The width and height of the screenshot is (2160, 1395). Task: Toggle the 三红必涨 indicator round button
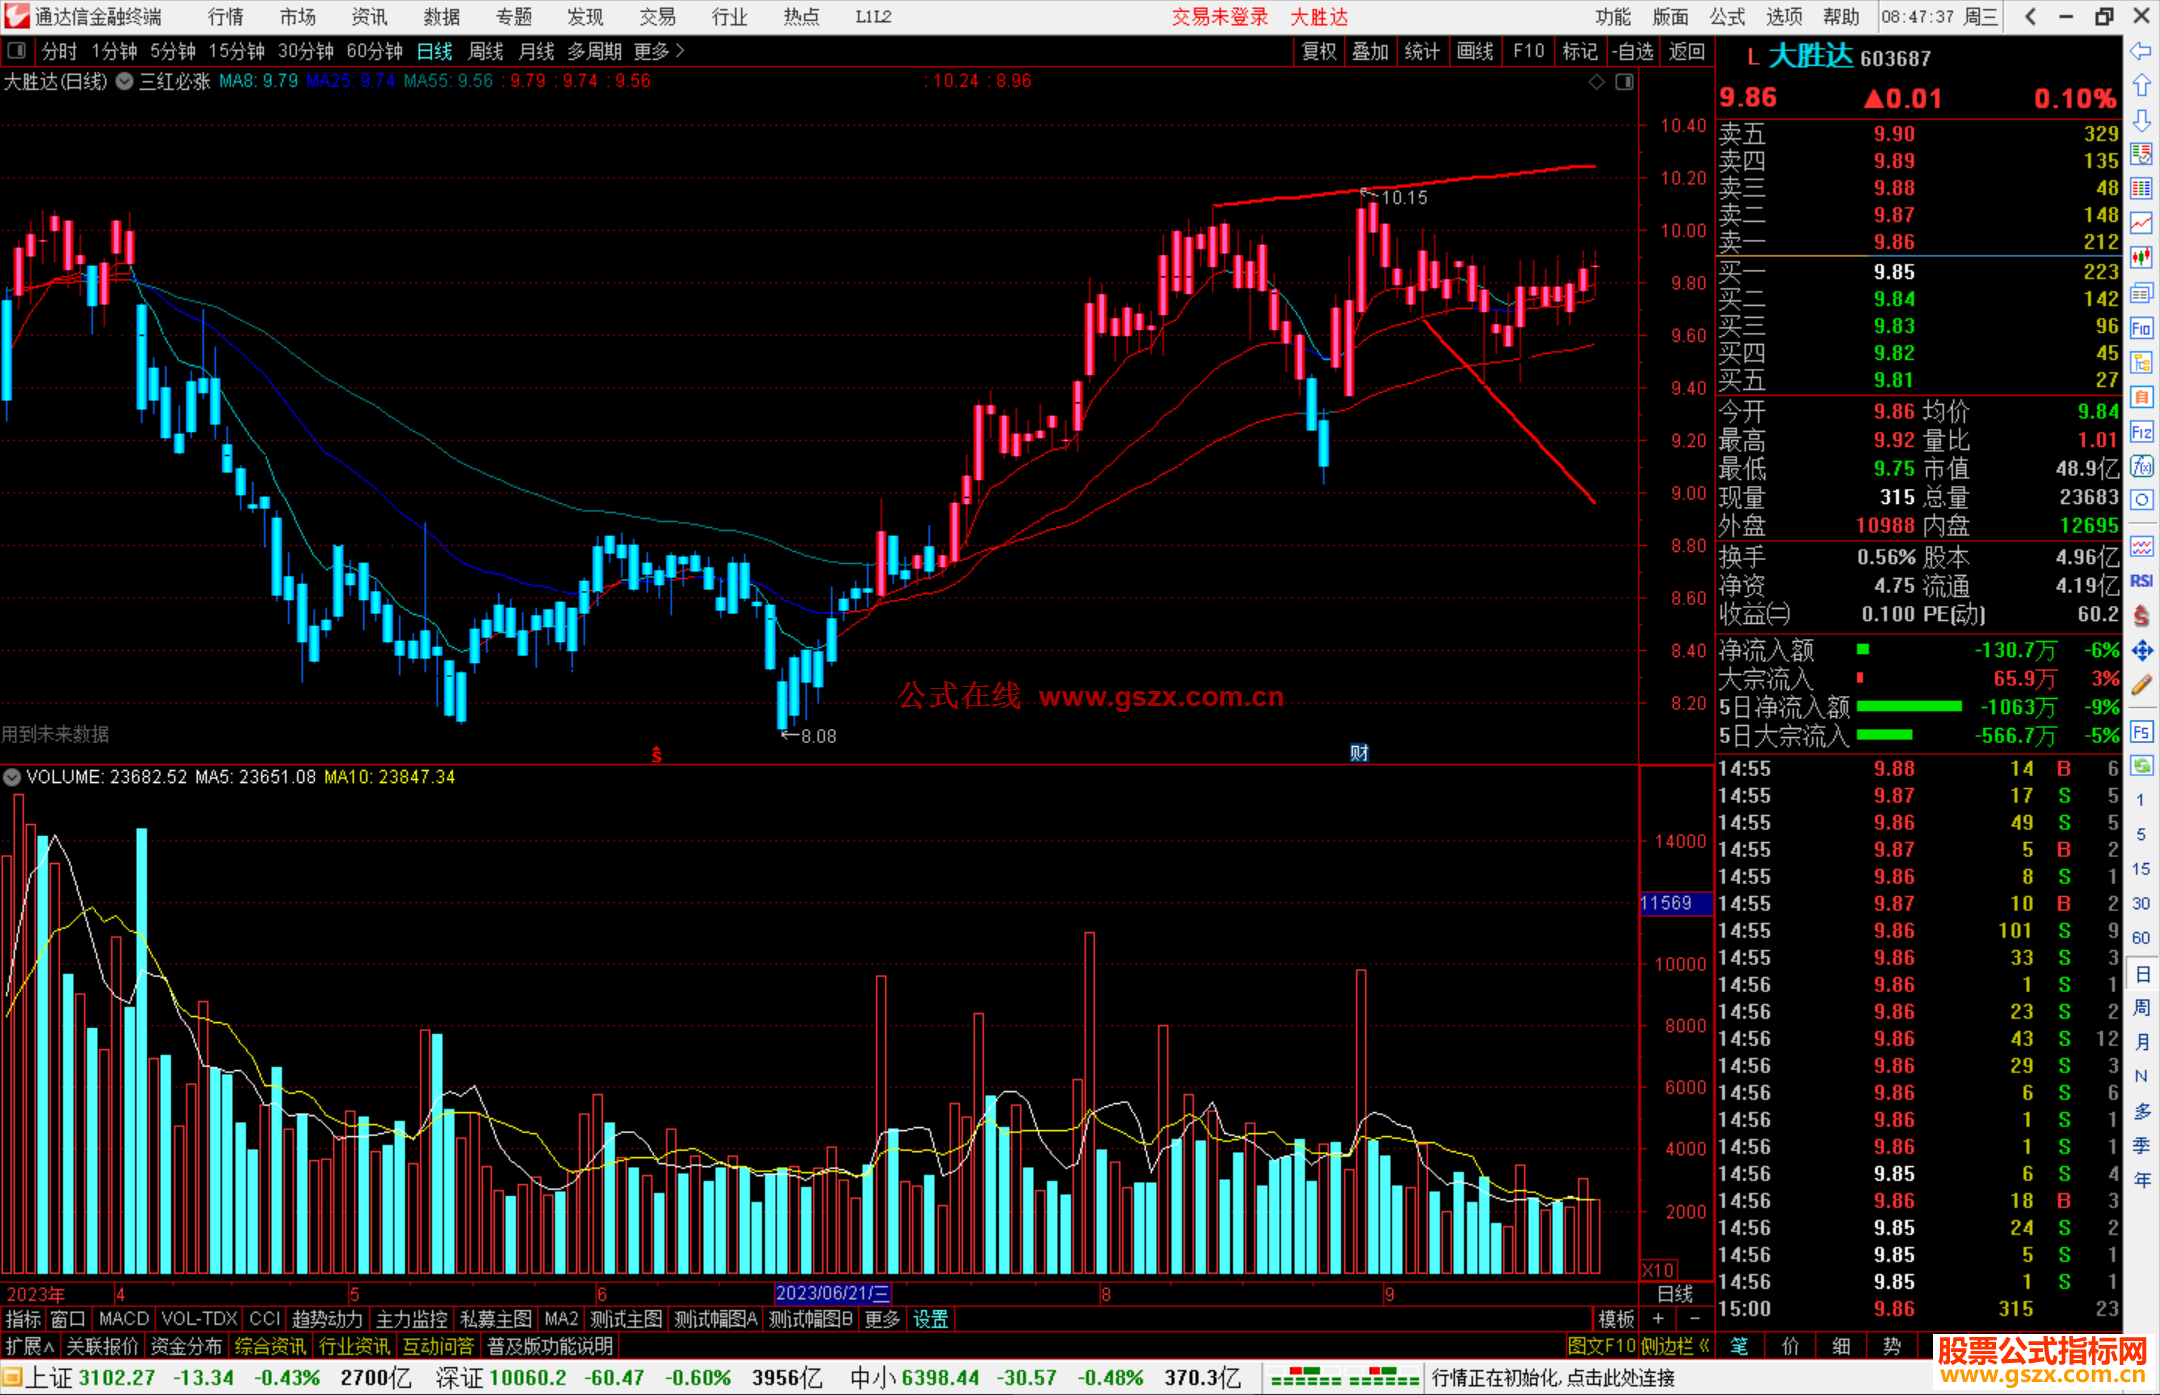(x=125, y=82)
